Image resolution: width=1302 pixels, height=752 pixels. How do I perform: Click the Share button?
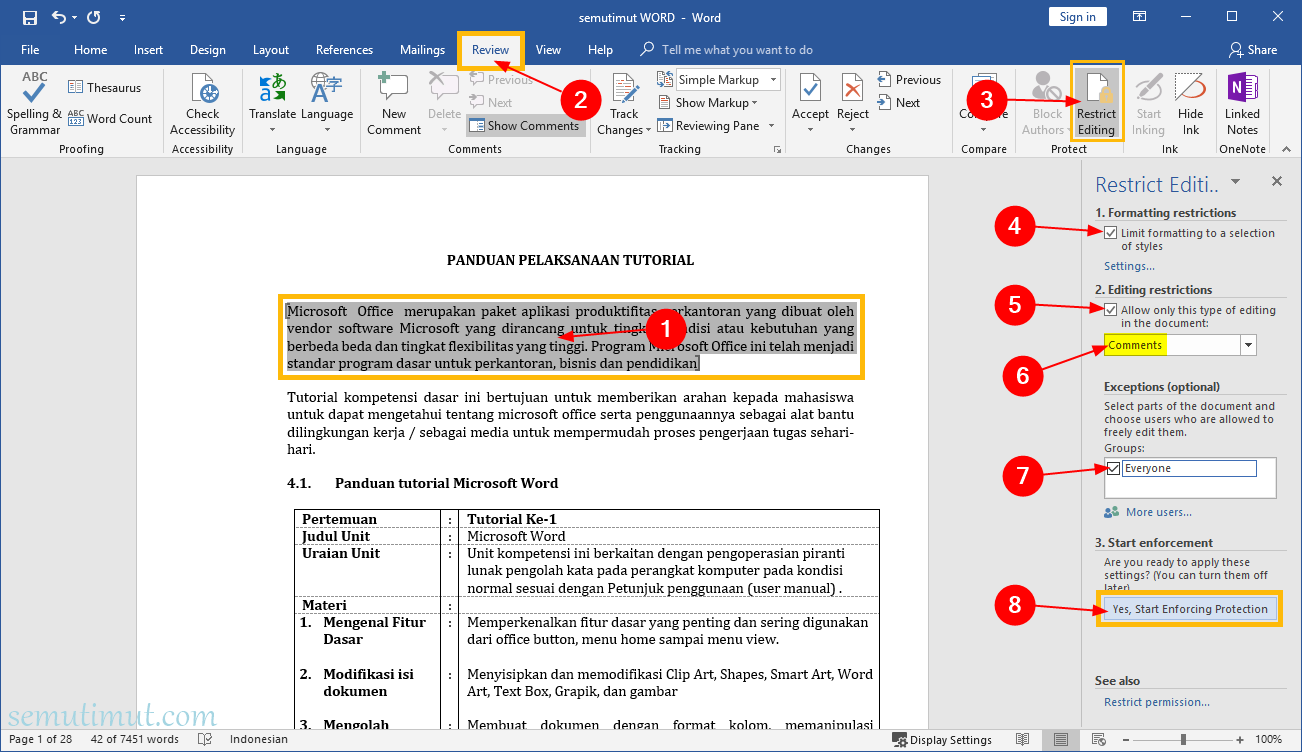pyautogui.click(x=1253, y=50)
